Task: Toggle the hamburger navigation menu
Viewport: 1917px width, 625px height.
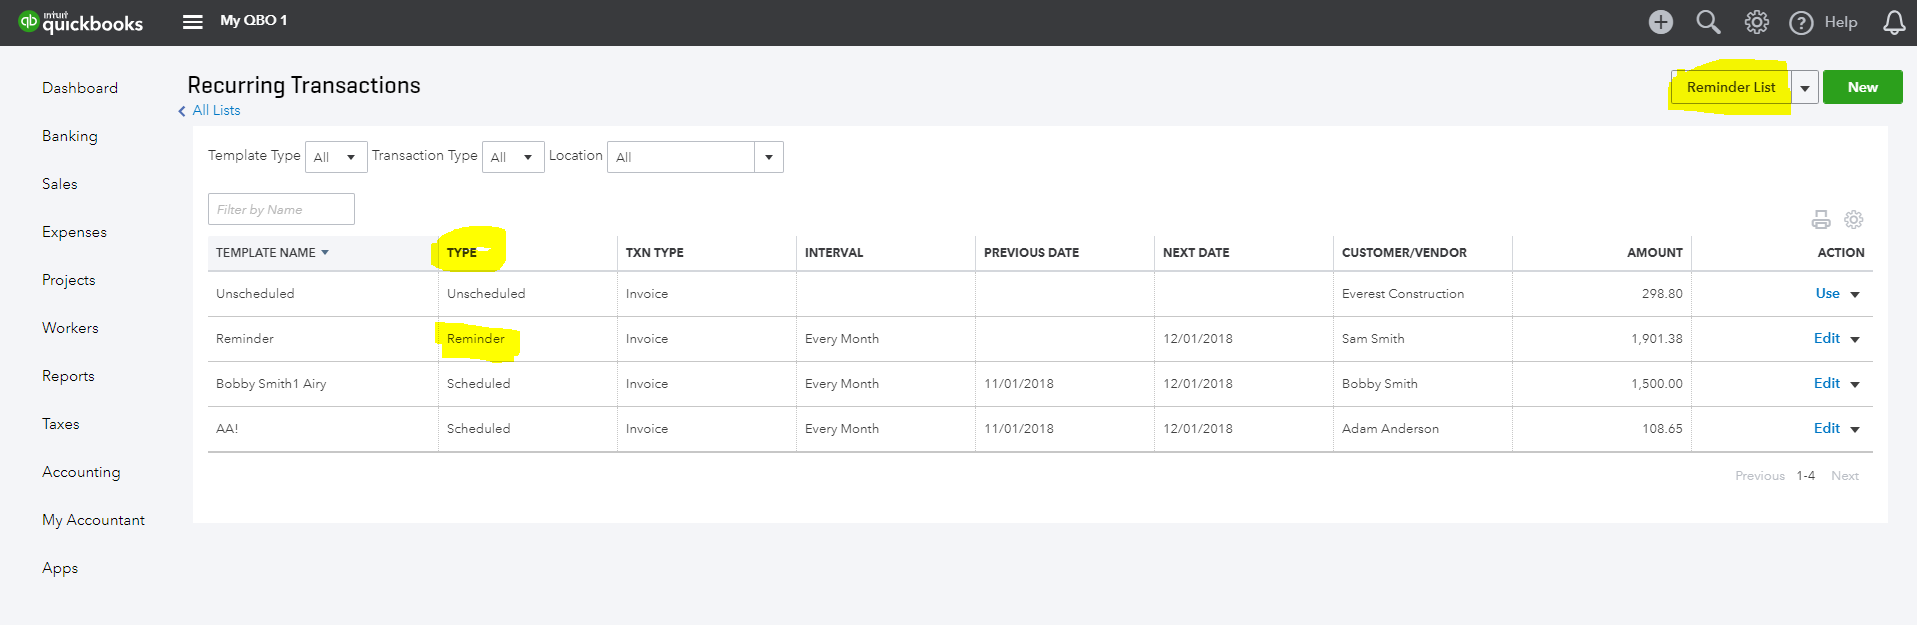Action: point(192,22)
